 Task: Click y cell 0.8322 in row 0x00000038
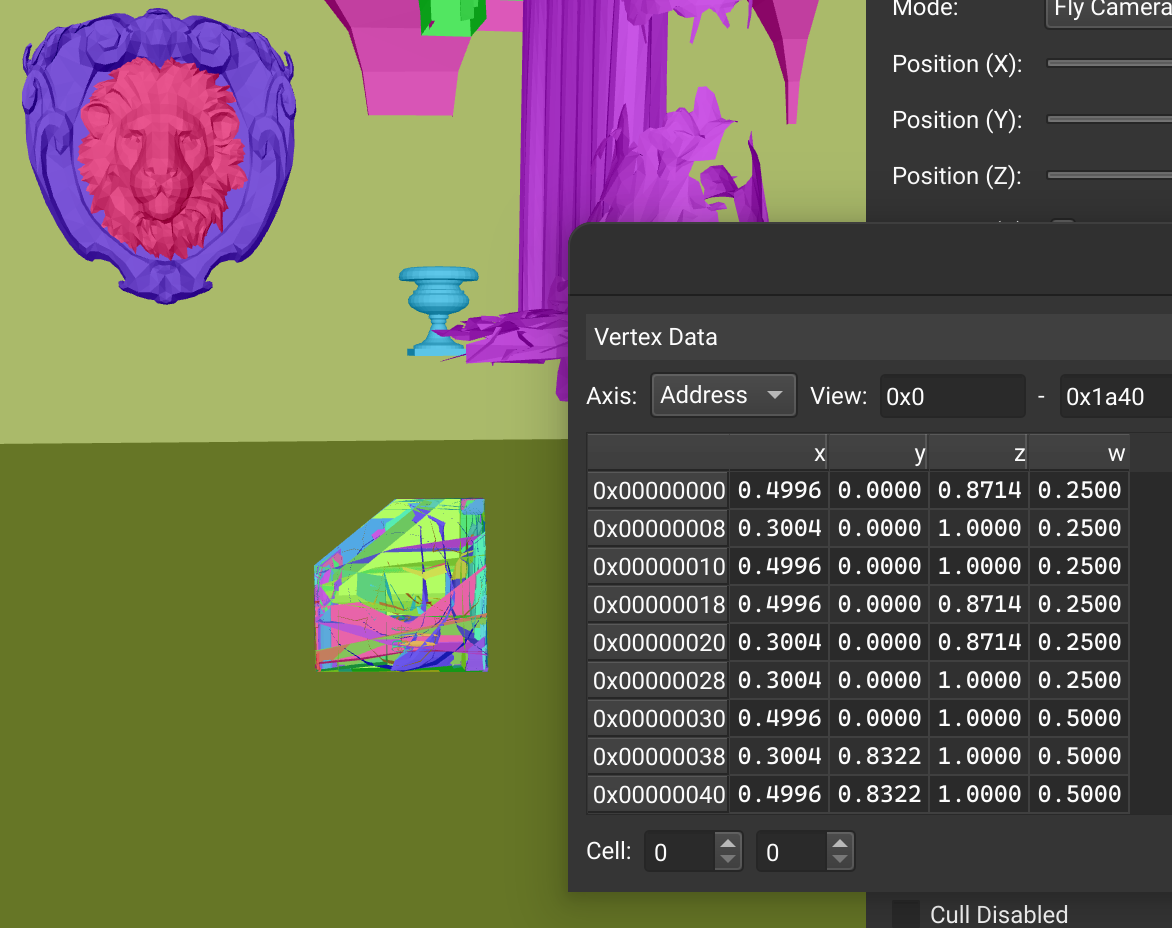(879, 756)
